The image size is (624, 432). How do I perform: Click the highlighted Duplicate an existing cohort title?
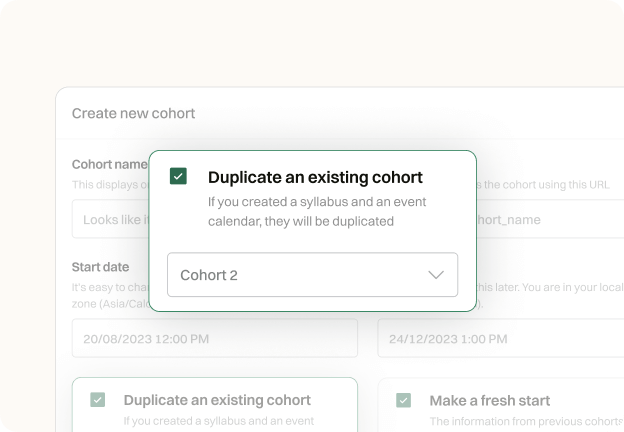click(315, 177)
